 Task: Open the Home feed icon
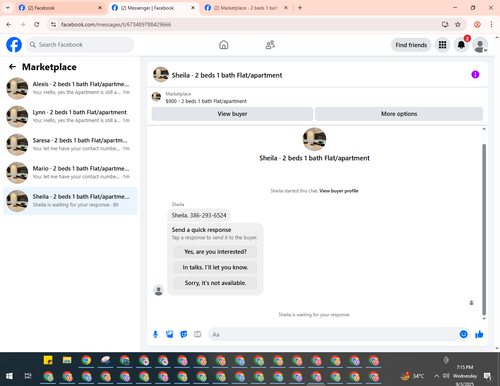click(224, 45)
